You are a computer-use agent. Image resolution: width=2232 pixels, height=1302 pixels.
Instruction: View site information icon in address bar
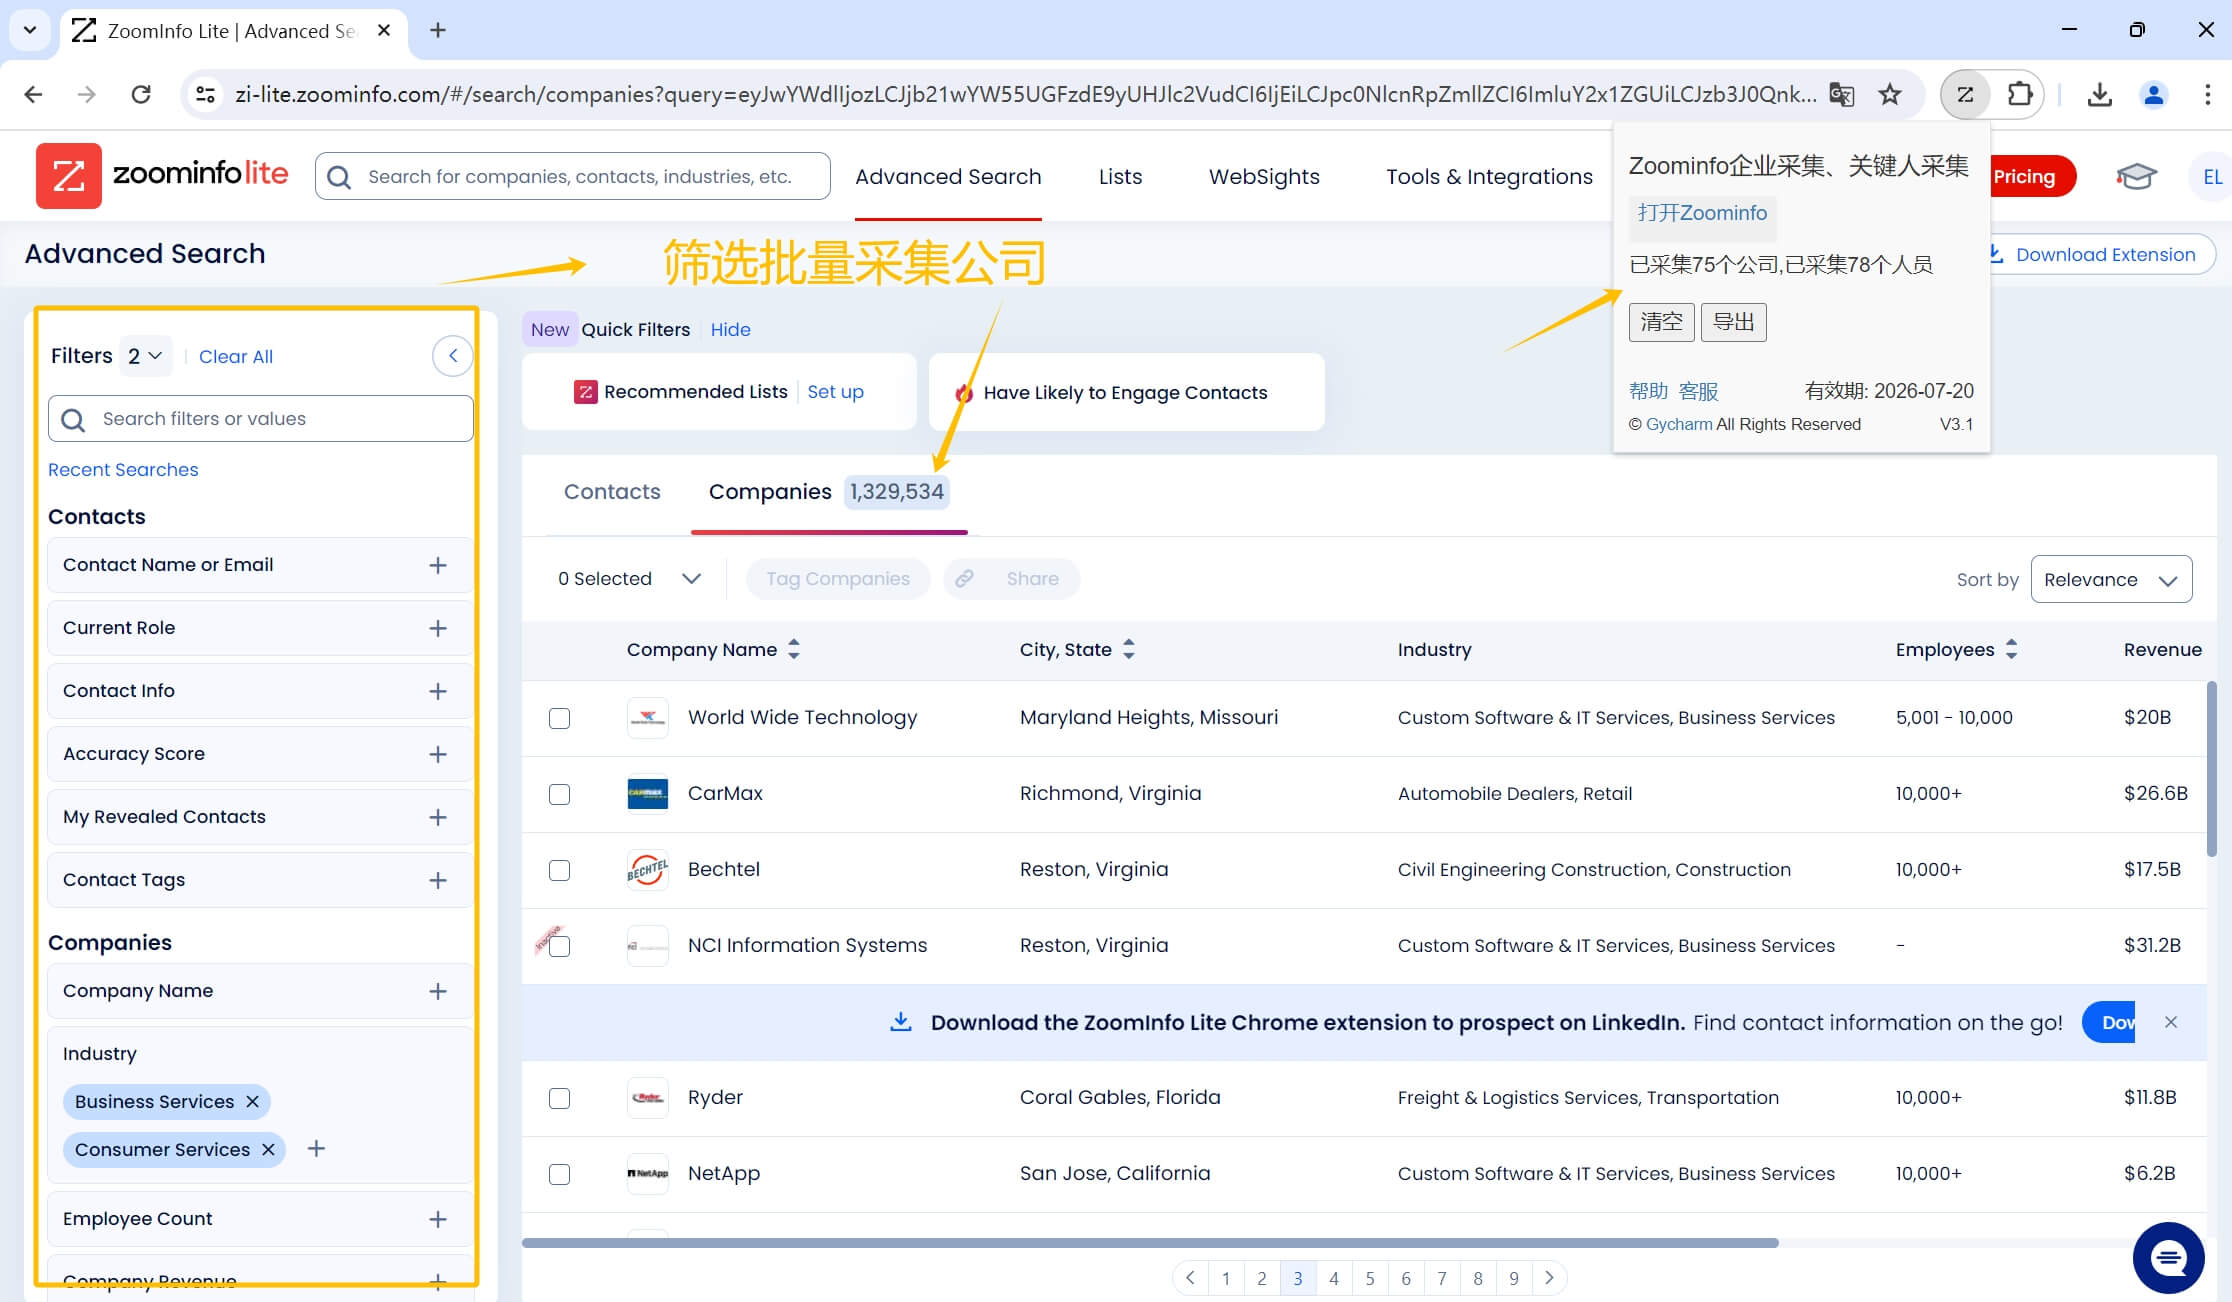click(205, 94)
